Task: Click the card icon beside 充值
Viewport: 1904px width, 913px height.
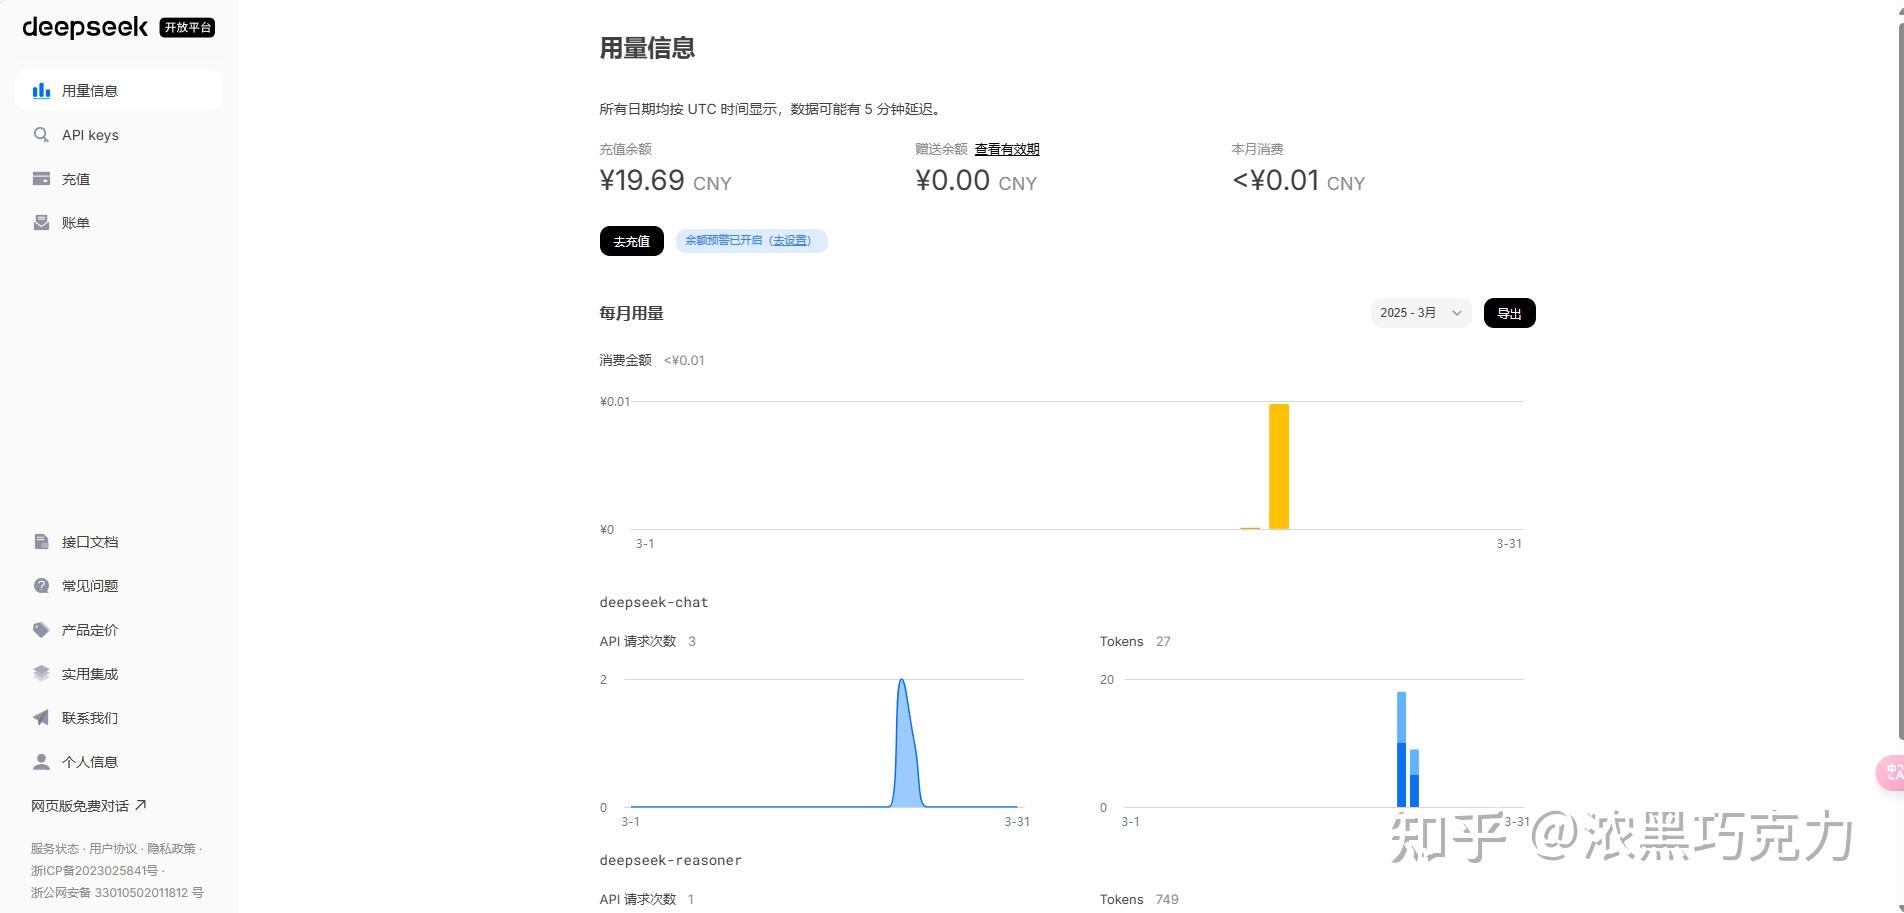Action: point(41,179)
